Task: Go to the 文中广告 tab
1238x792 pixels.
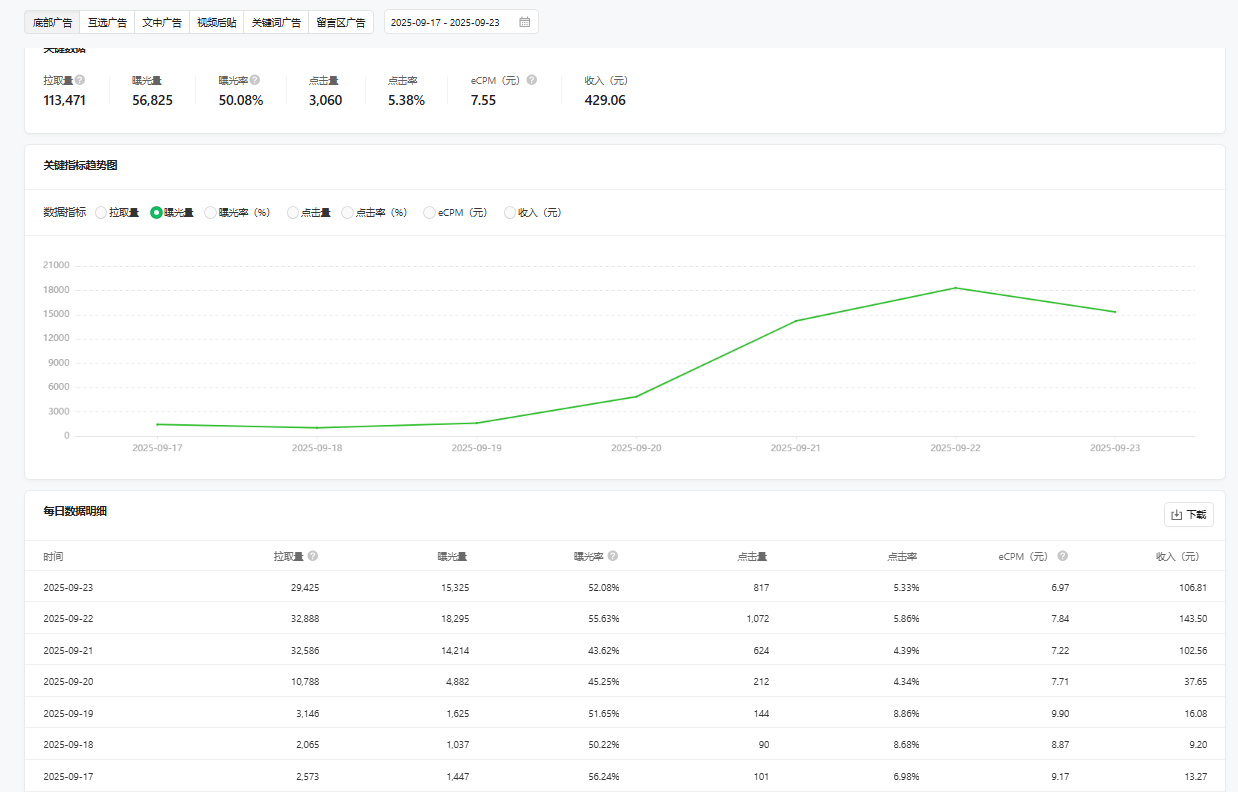Action: click(x=162, y=22)
